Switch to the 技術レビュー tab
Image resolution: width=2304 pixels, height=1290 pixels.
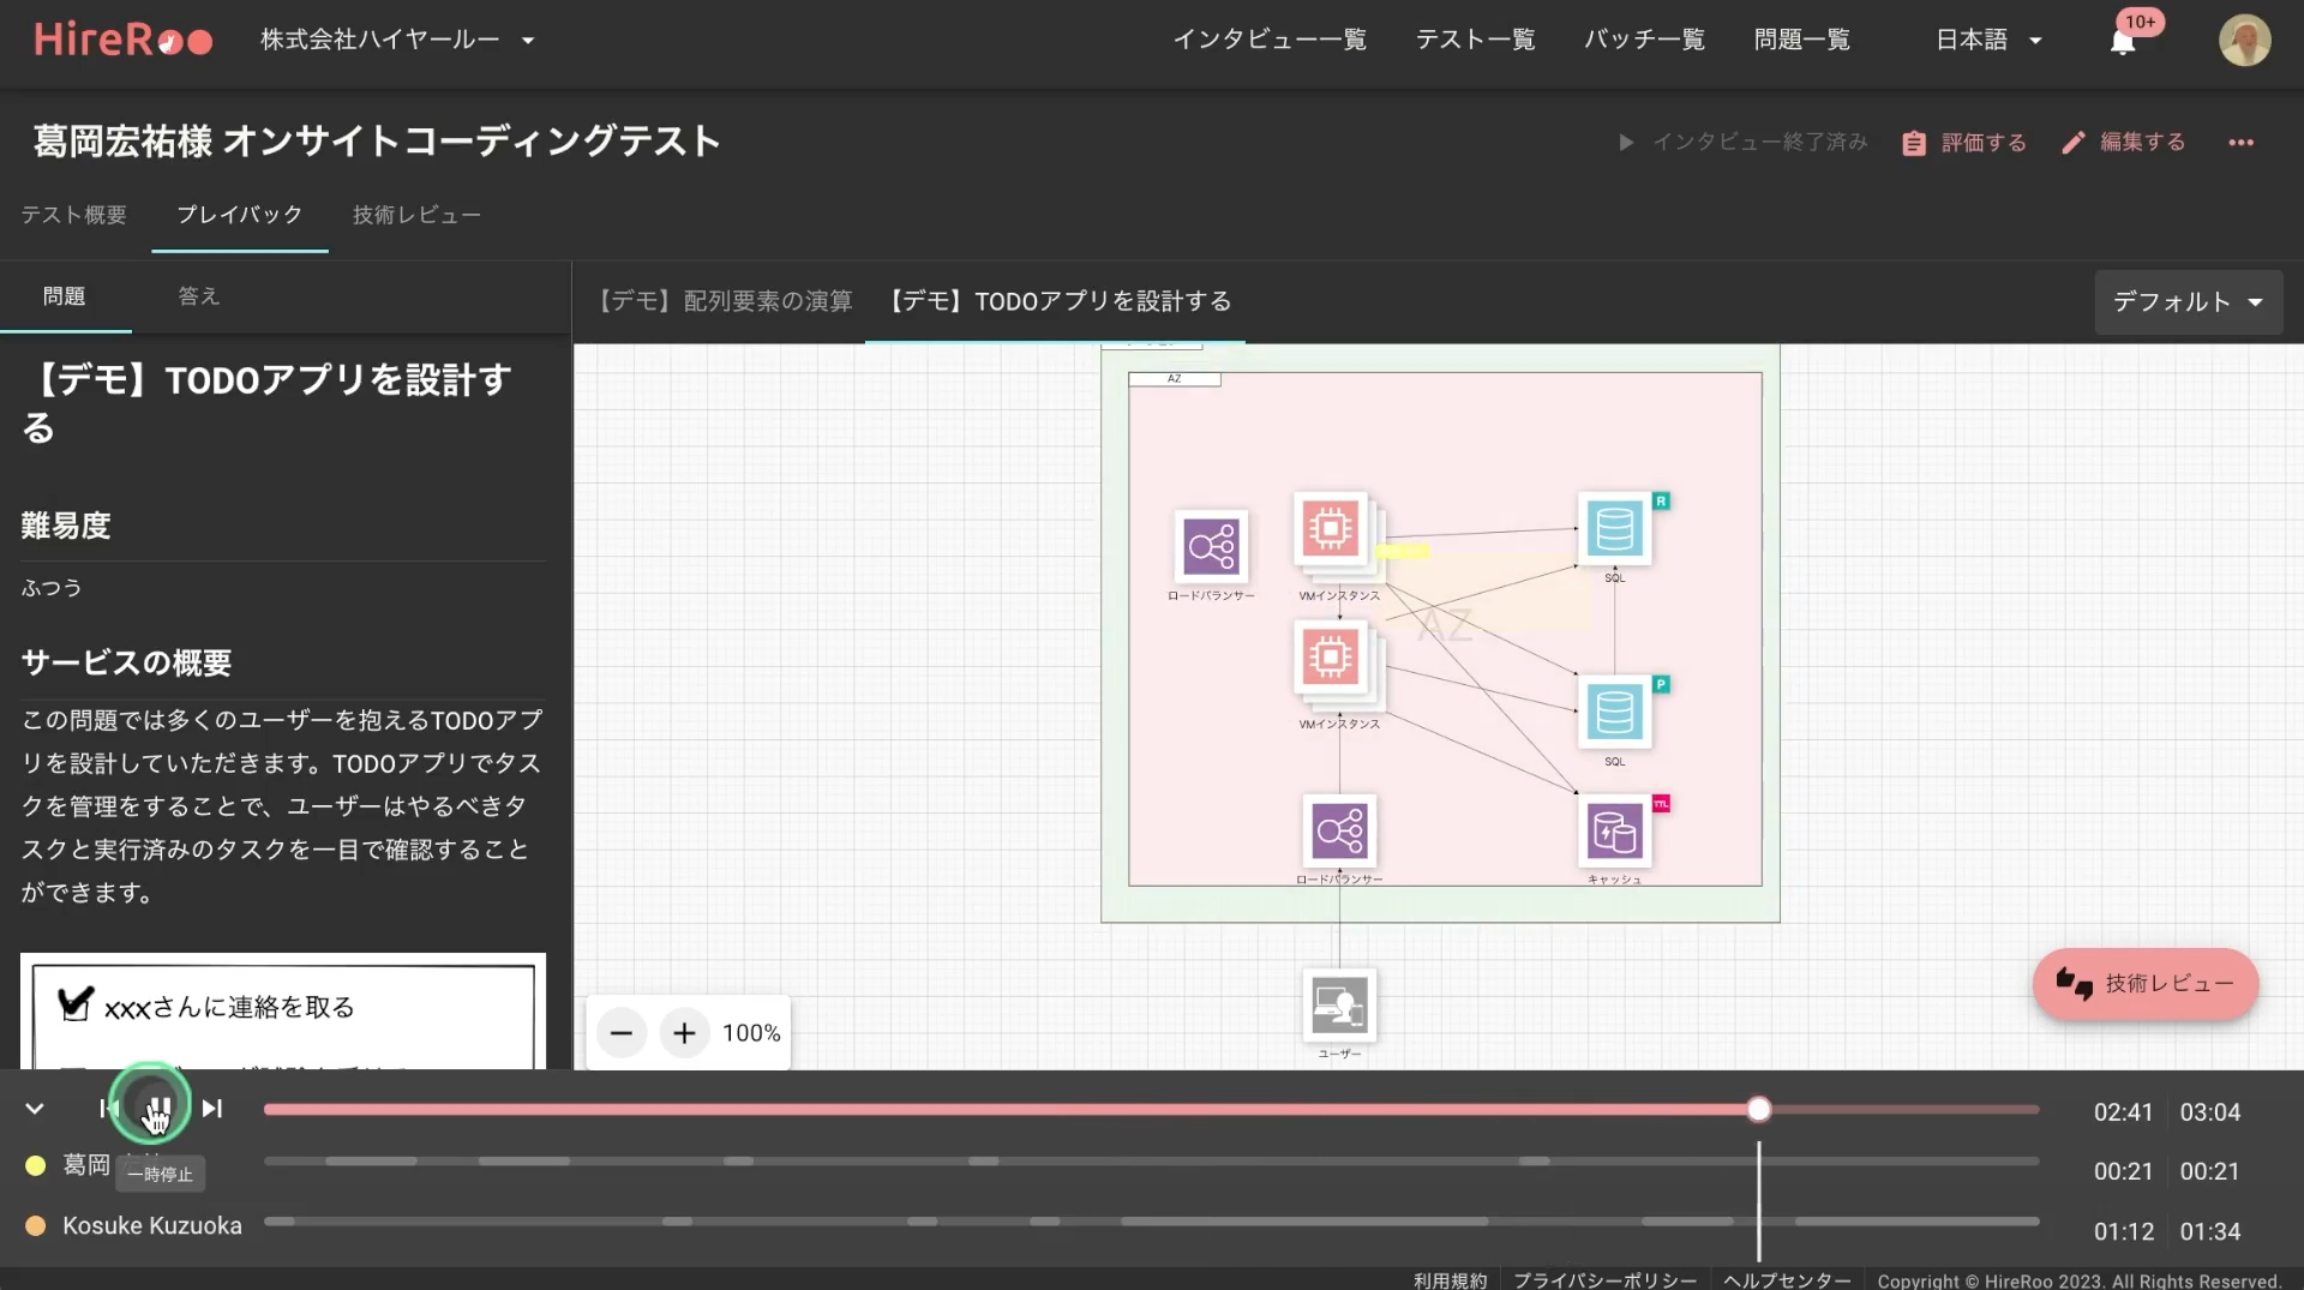click(416, 215)
